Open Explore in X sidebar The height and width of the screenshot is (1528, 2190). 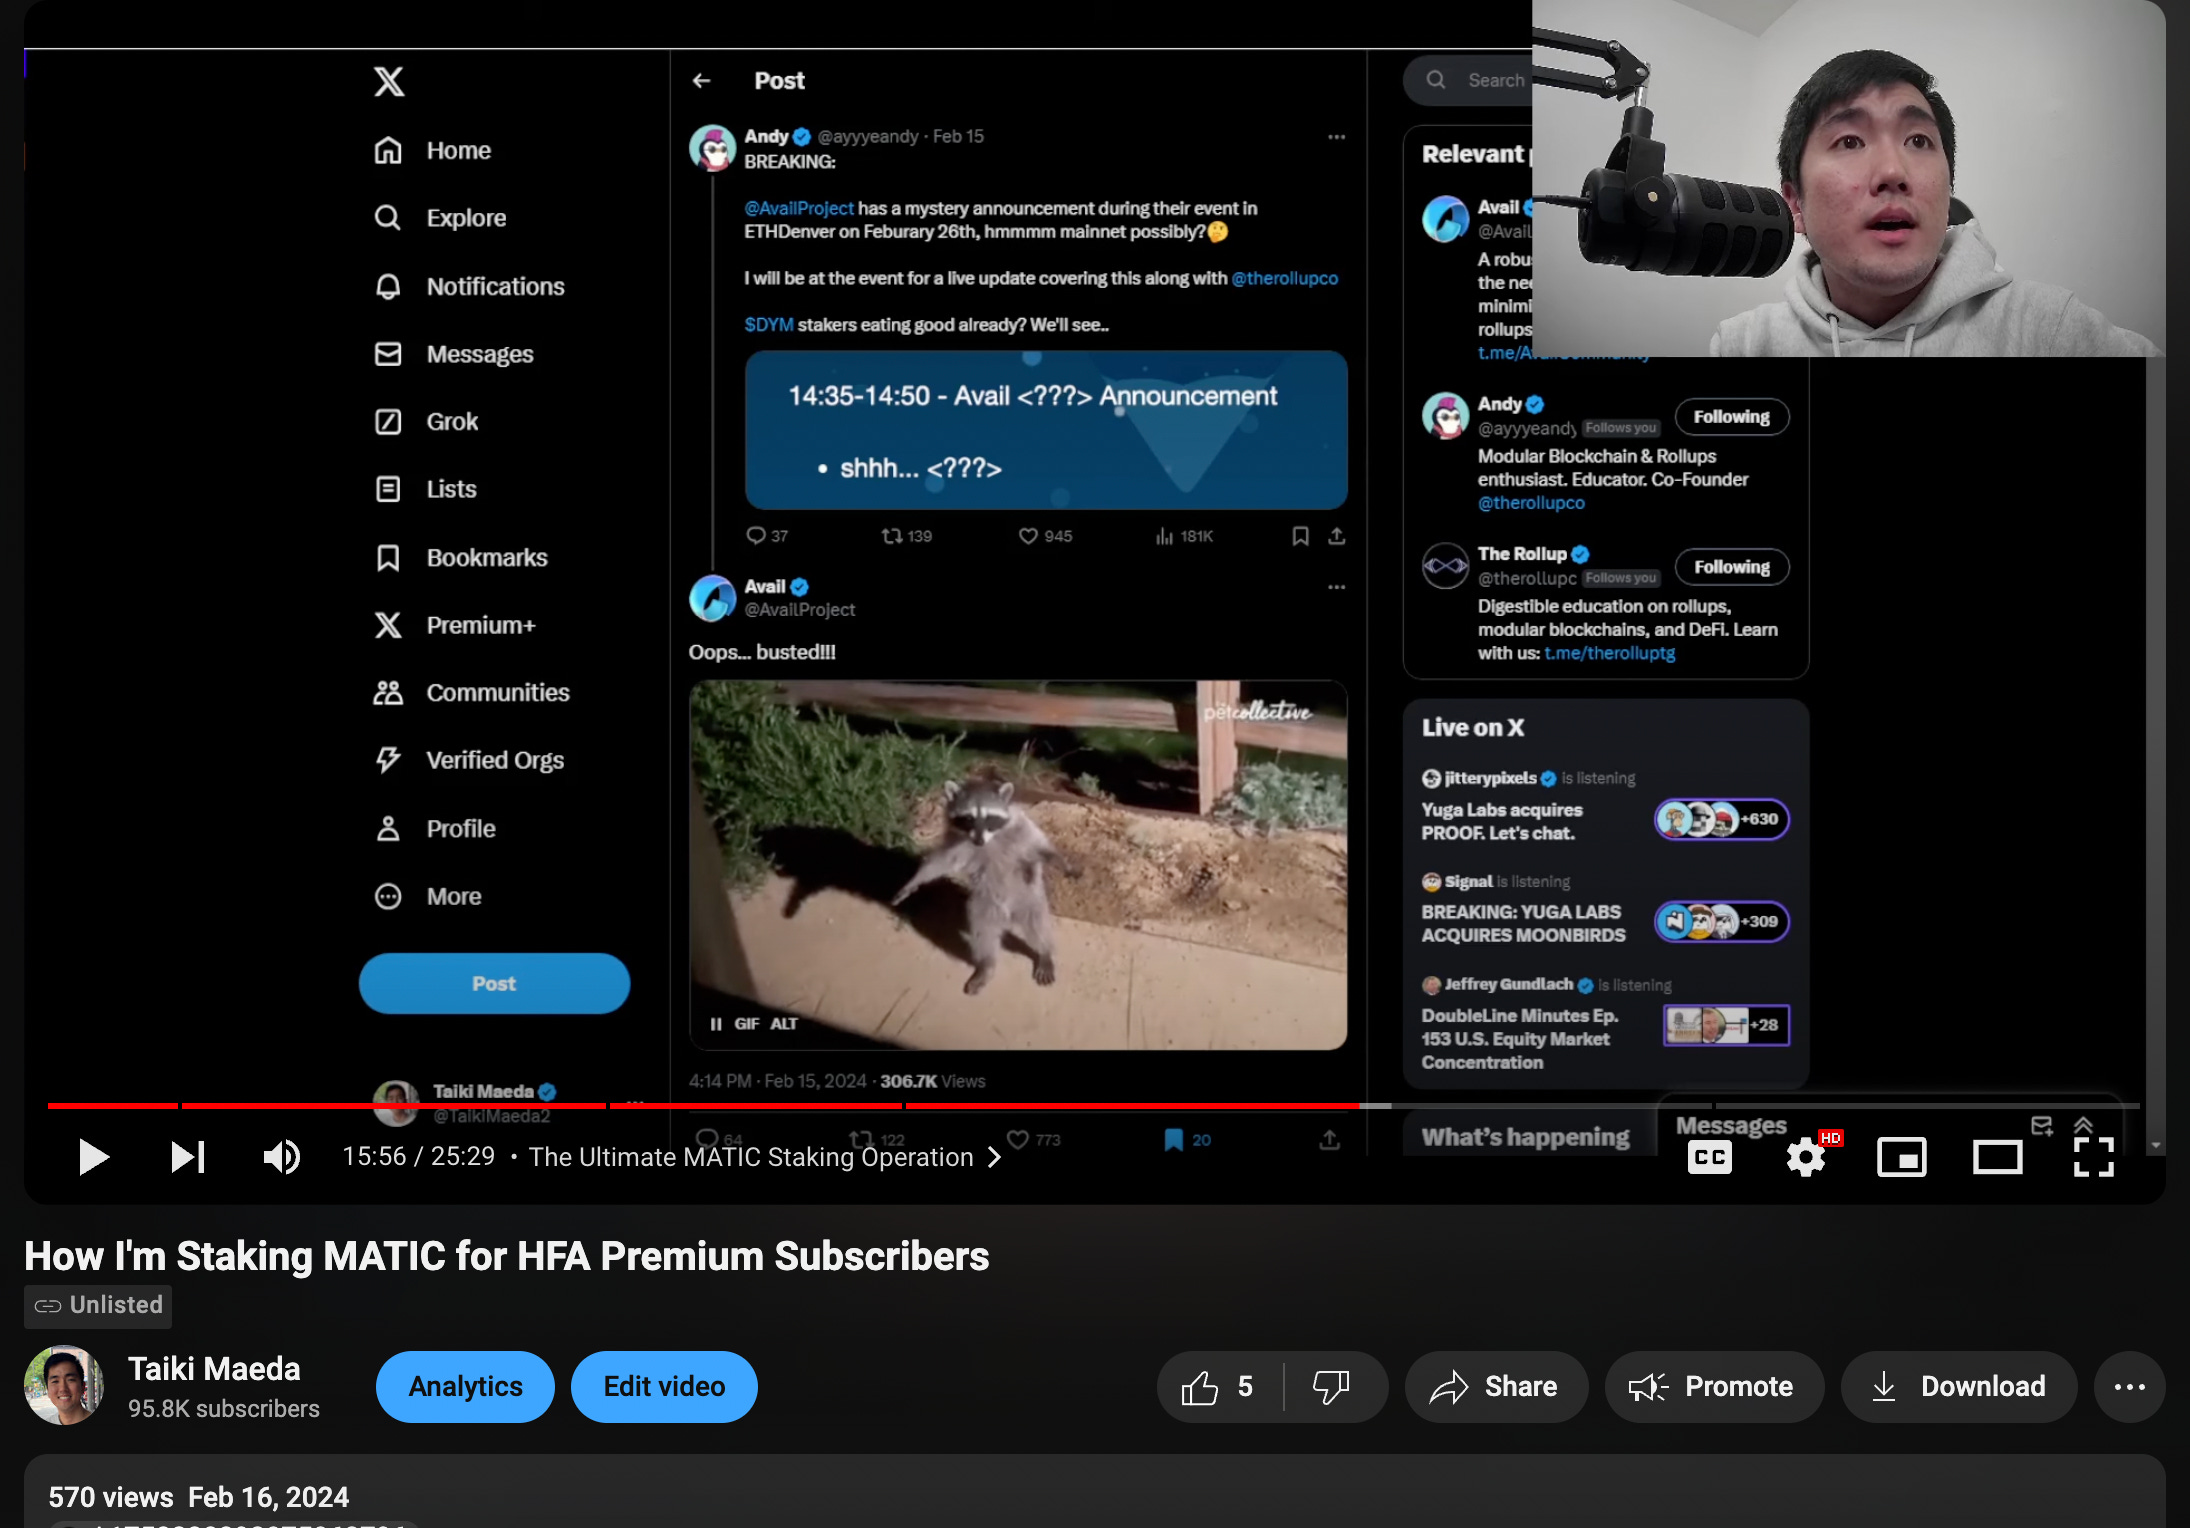tap(440, 218)
